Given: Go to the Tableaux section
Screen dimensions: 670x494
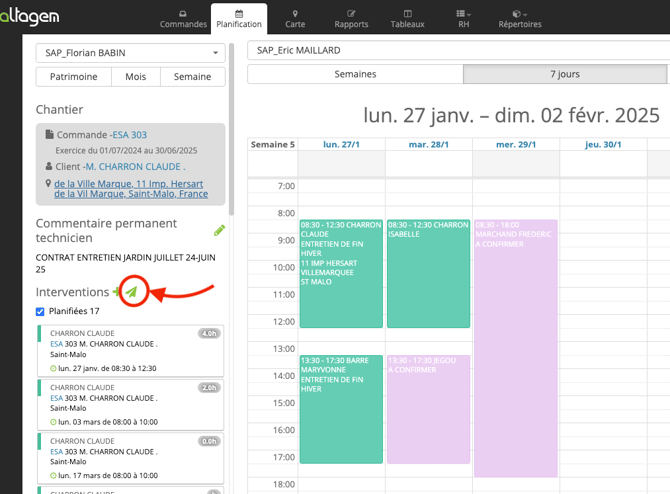Looking at the screenshot, I should pos(407,18).
